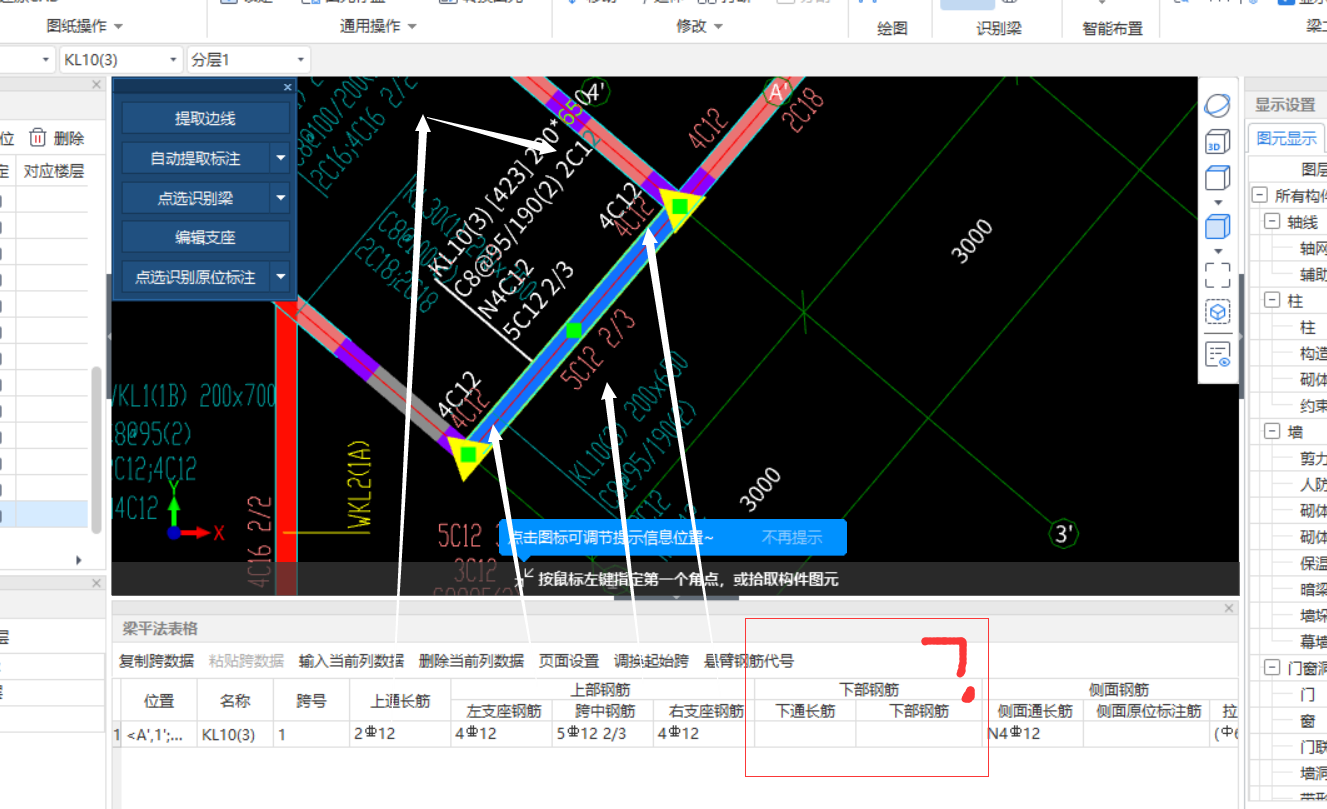Click the empty 下部钢筋 cell in row 1
Image resolution: width=1327 pixels, height=809 pixels.
(x=919, y=734)
